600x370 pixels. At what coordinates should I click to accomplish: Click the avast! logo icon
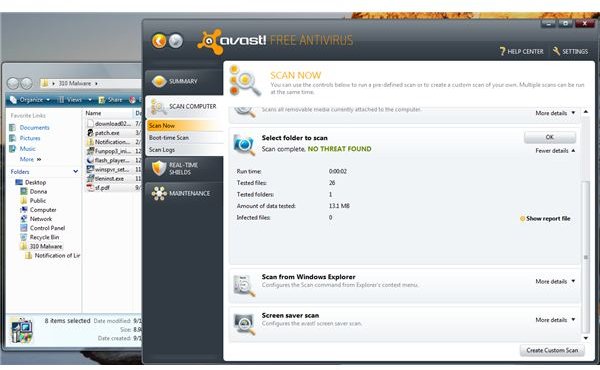[x=209, y=41]
